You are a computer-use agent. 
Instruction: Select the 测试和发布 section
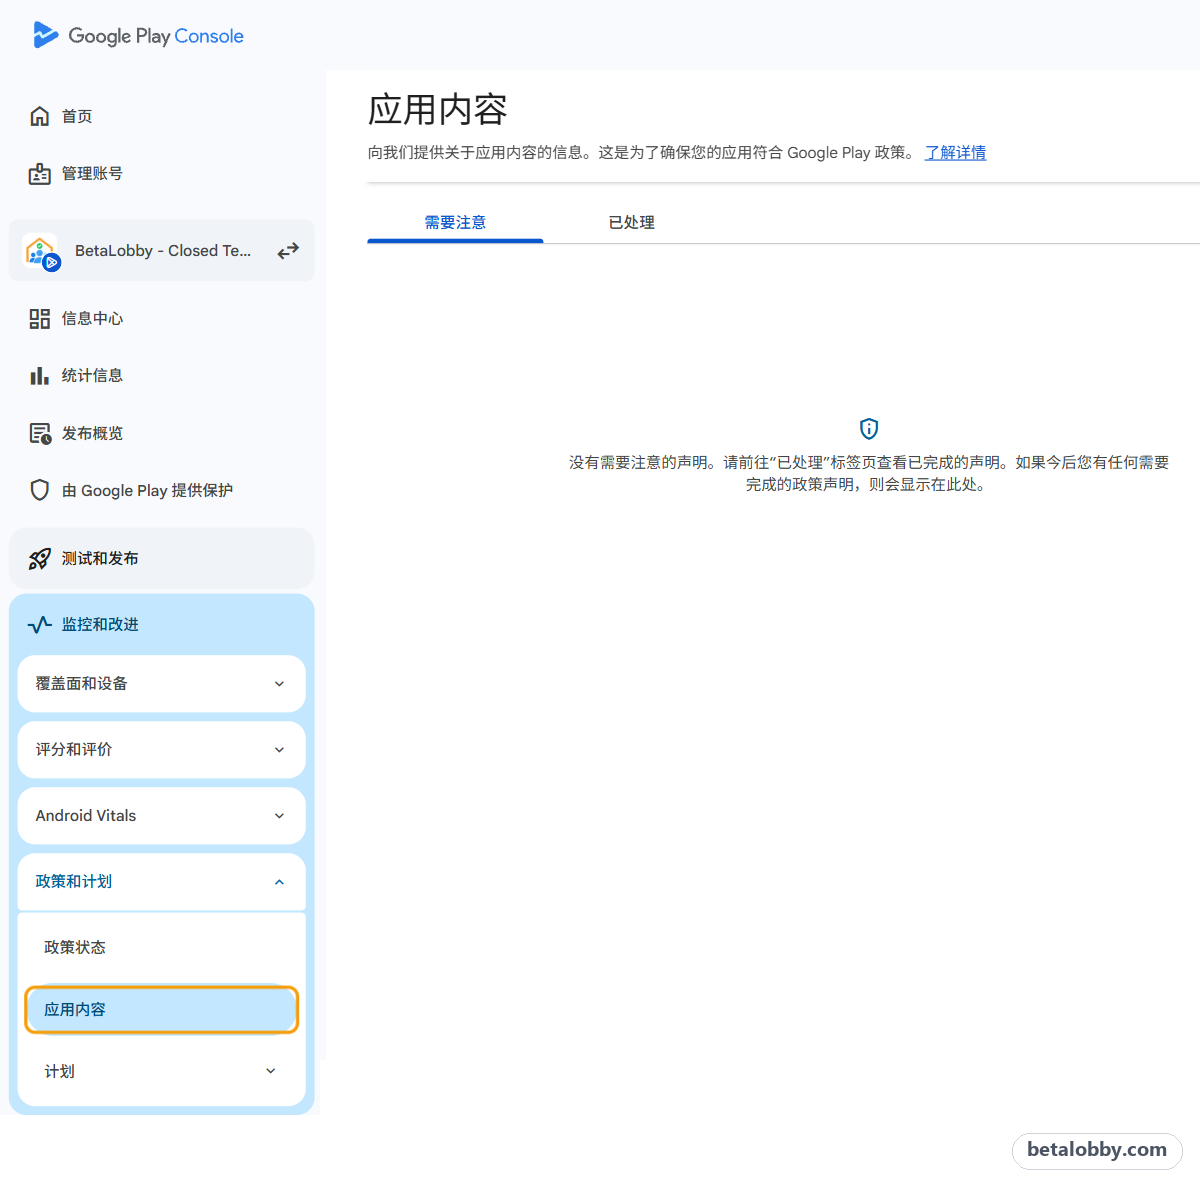coord(162,559)
